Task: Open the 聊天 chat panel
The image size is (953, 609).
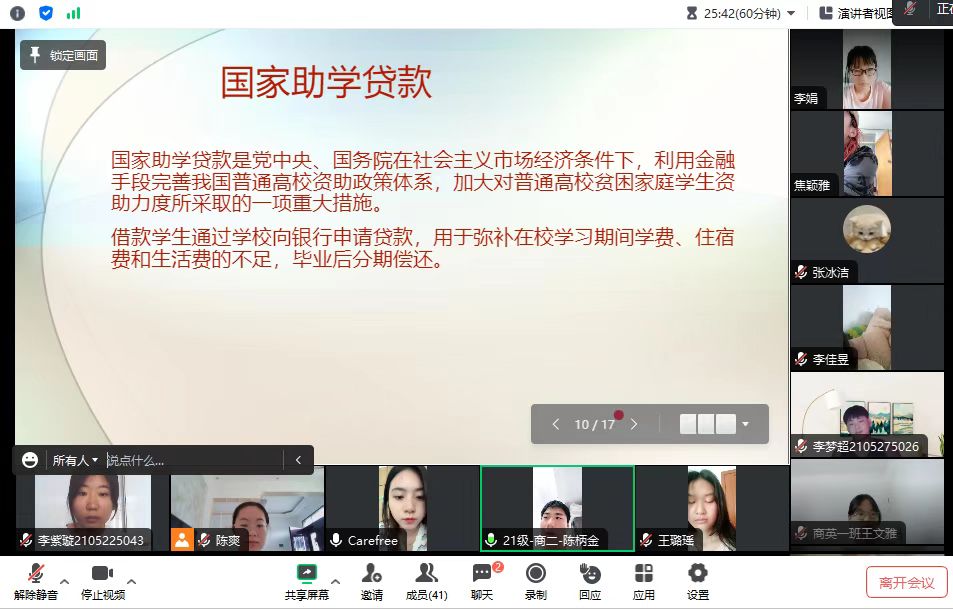Action: click(482, 580)
